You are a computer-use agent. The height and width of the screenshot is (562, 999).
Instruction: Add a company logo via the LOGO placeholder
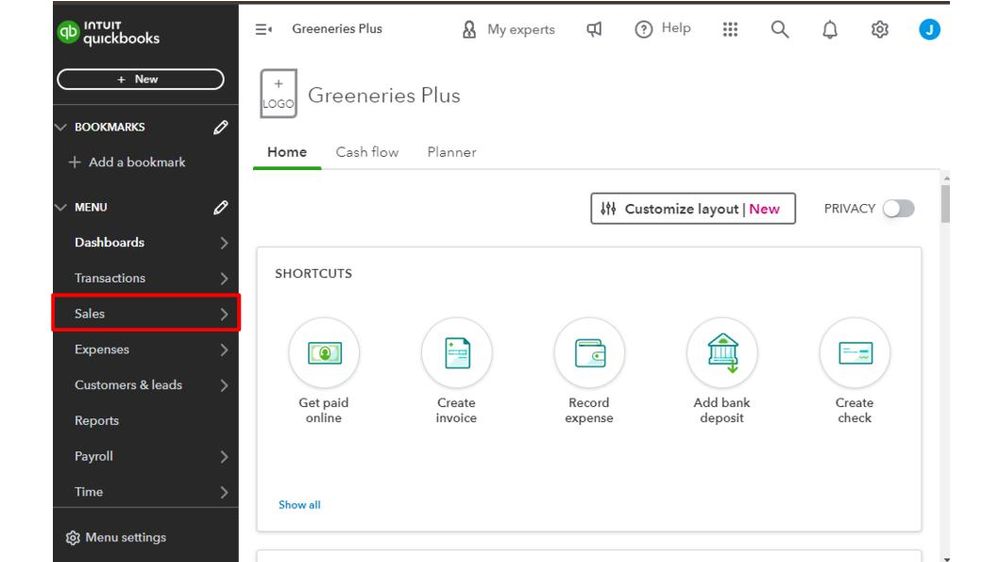pos(278,94)
